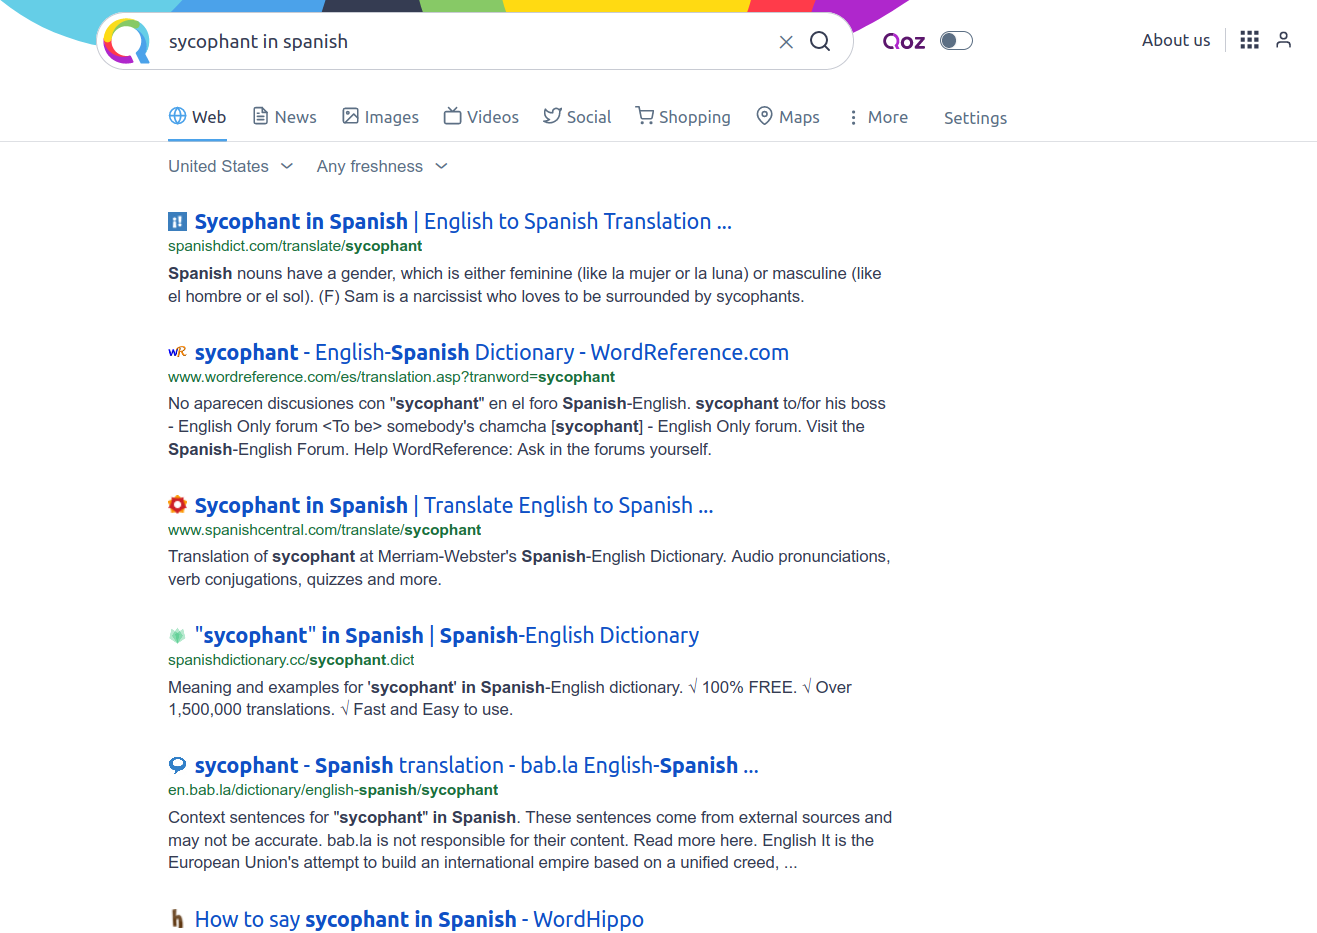Click spanishcentral.com/translate/sycophant URL
Screen dimensions: 1317x933
[324, 530]
